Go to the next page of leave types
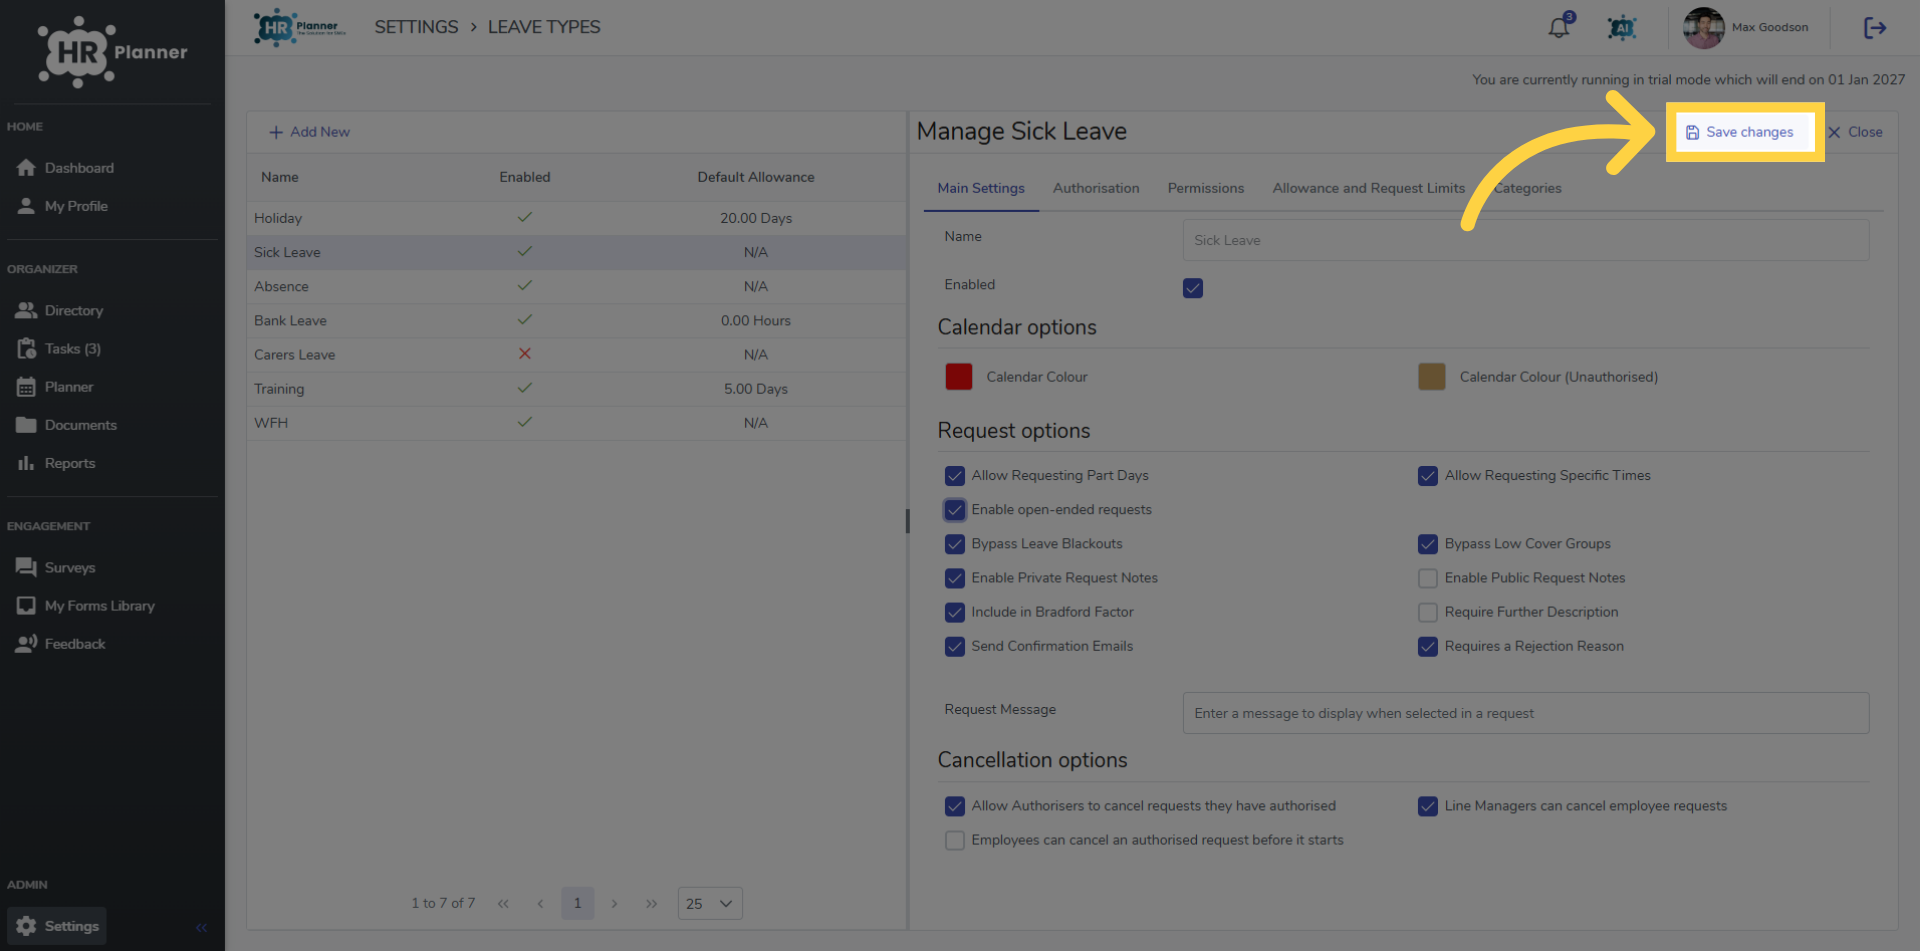The width and height of the screenshot is (1920, 951). pyautogui.click(x=614, y=903)
